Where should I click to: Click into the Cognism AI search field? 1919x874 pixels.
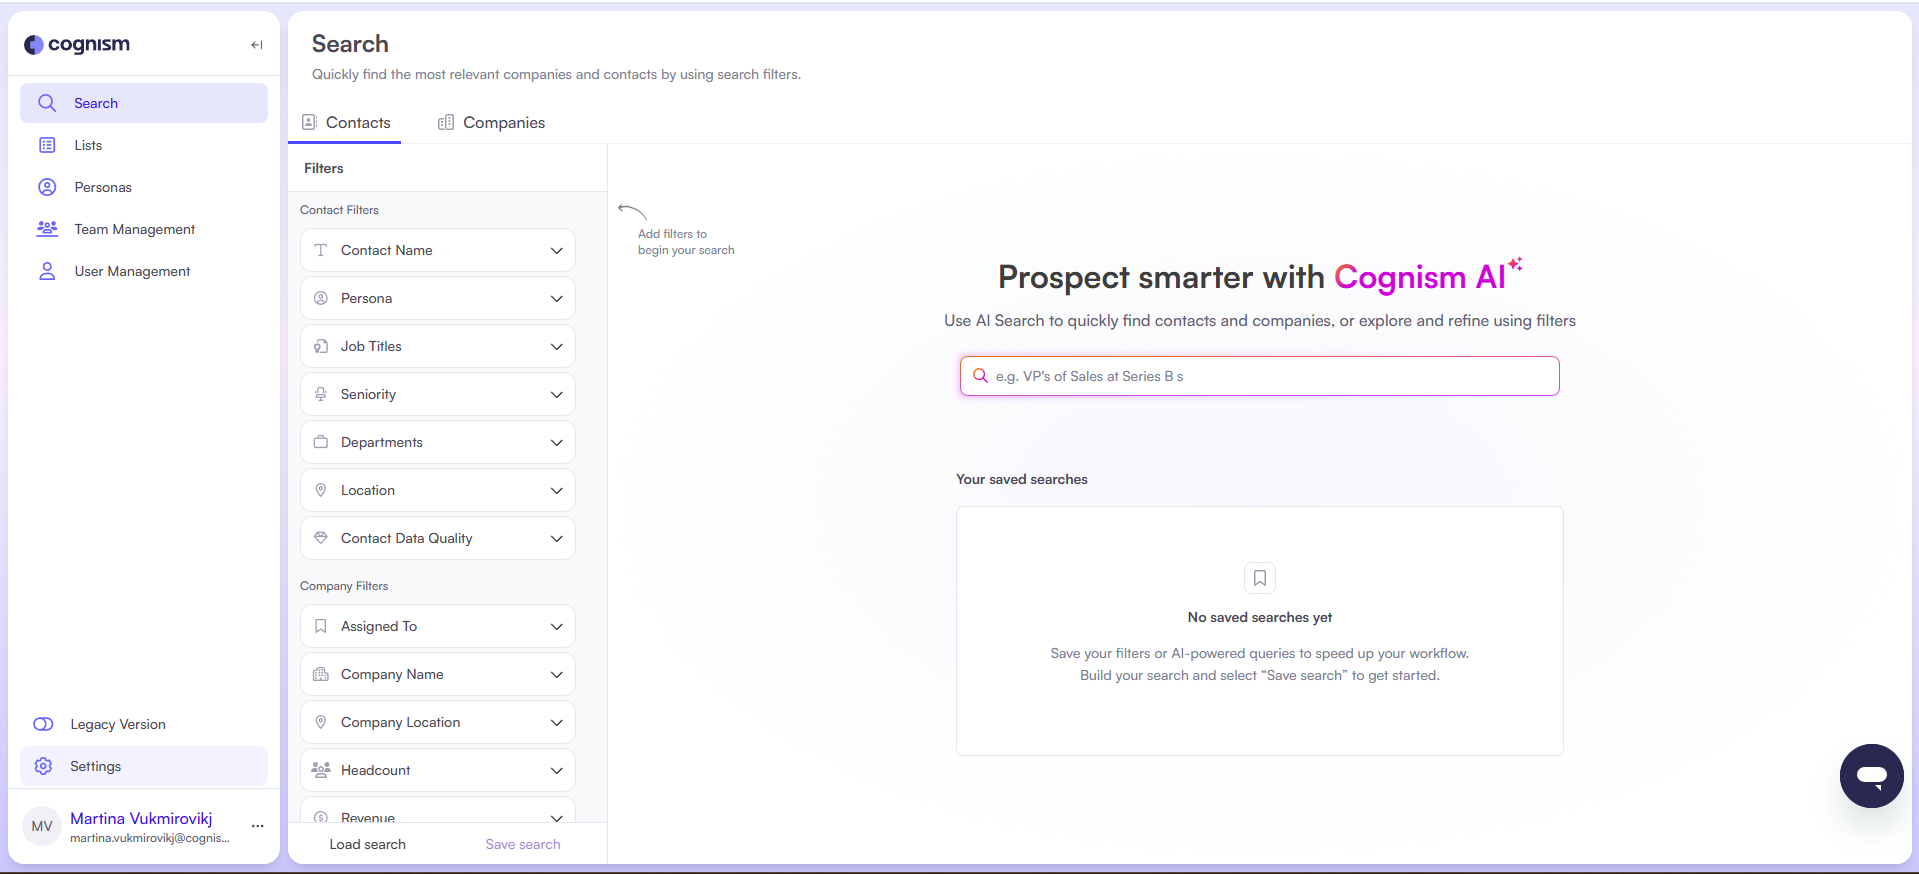(1260, 376)
